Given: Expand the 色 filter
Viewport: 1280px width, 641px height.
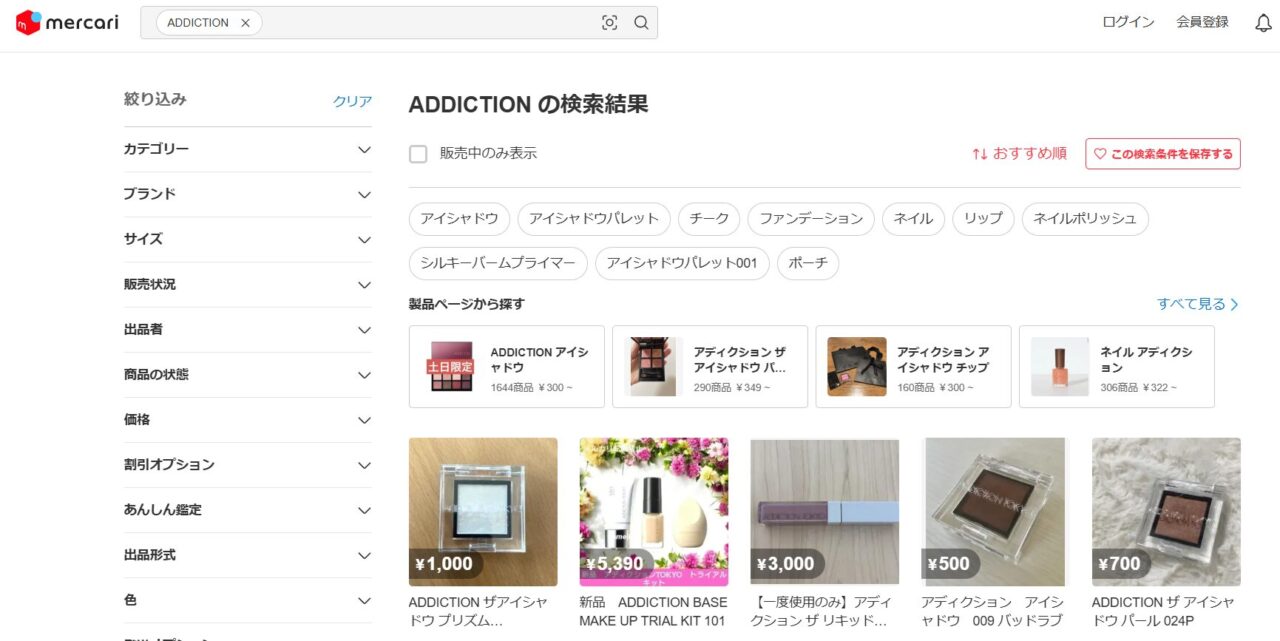Looking at the screenshot, I should [x=248, y=600].
